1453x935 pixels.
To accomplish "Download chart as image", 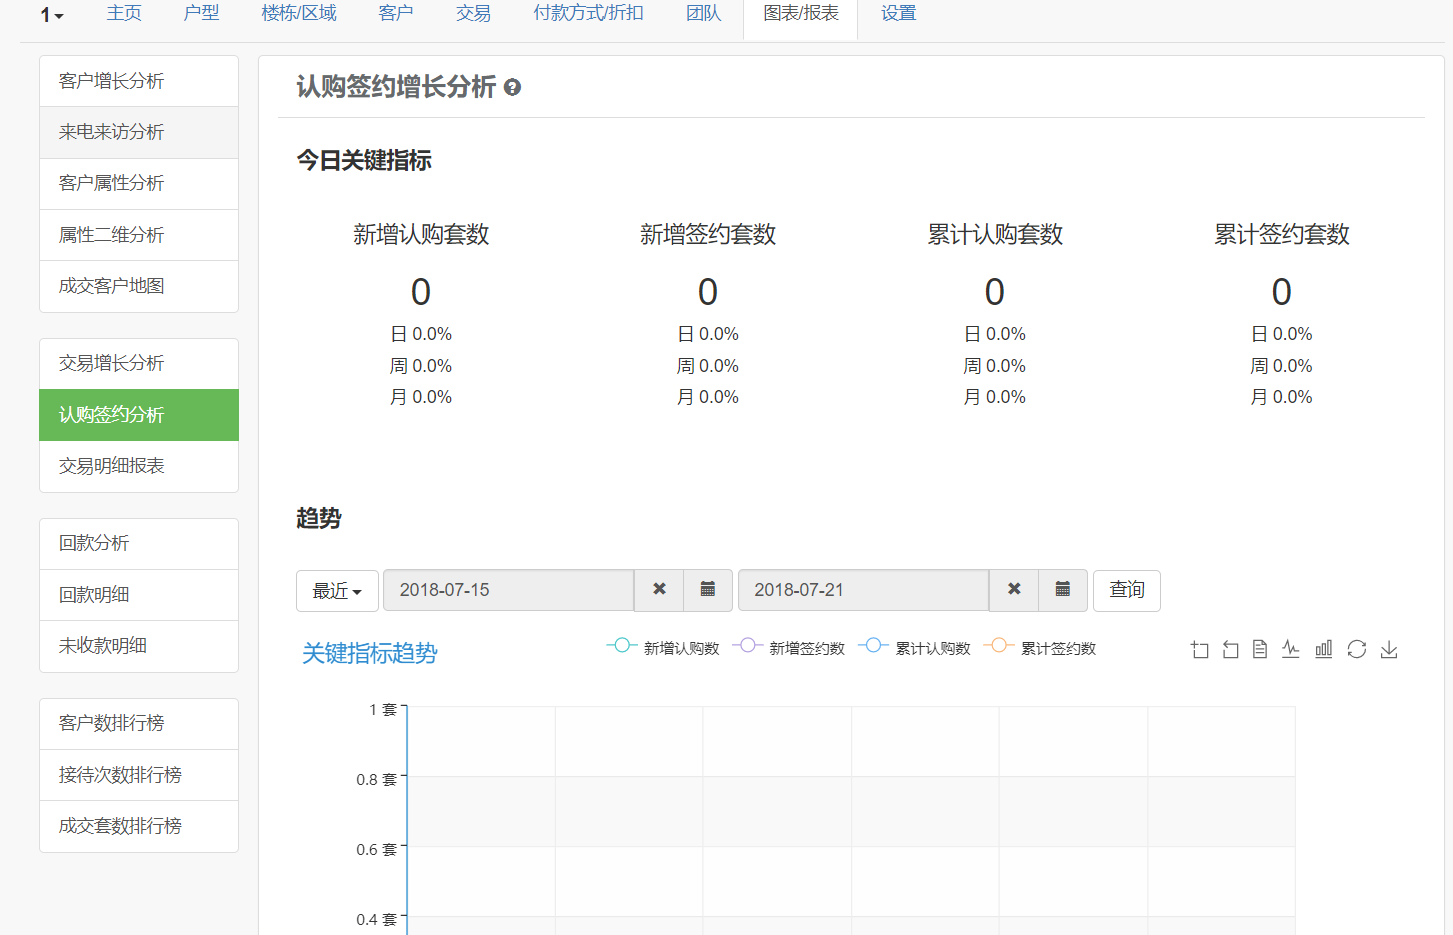I will point(1389,650).
